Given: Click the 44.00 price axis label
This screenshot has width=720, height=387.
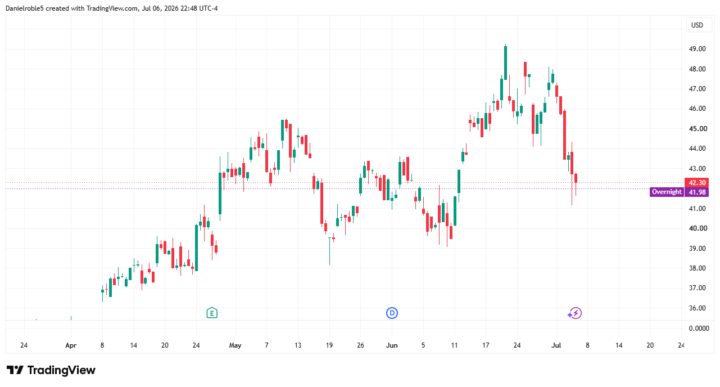Looking at the screenshot, I should click(x=697, y=148).
